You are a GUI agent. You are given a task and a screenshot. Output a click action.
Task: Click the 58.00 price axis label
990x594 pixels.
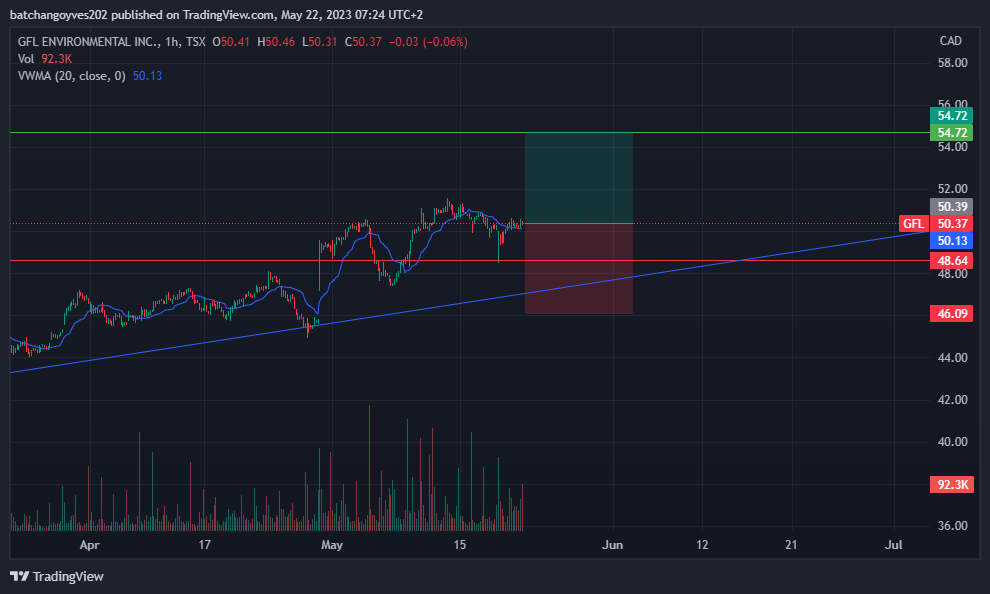click(952, 62)
